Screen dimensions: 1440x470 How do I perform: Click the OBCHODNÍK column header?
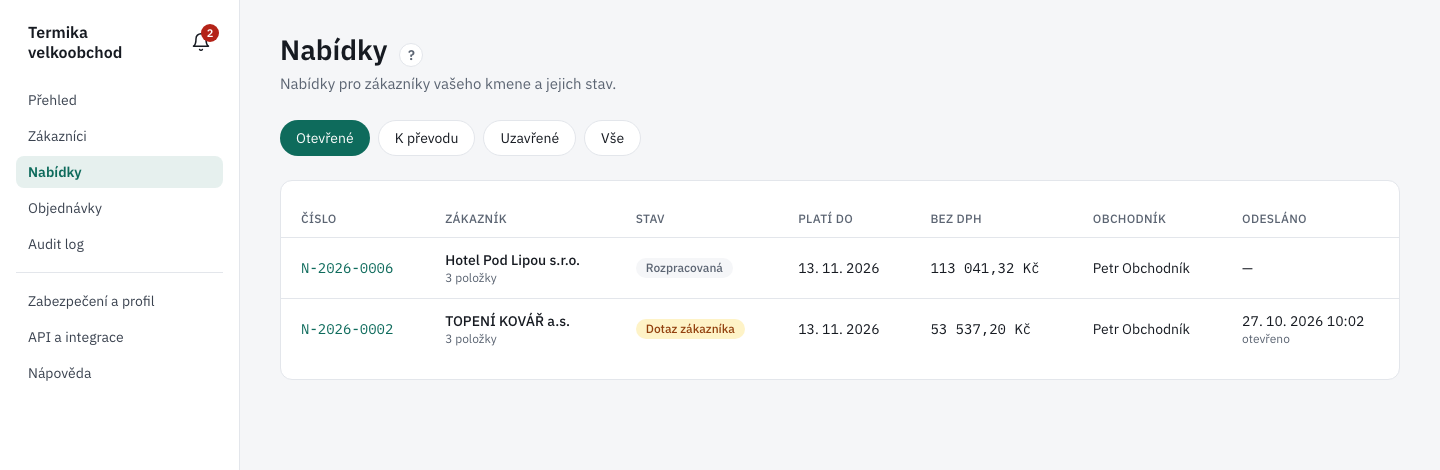pos(1129,219)
